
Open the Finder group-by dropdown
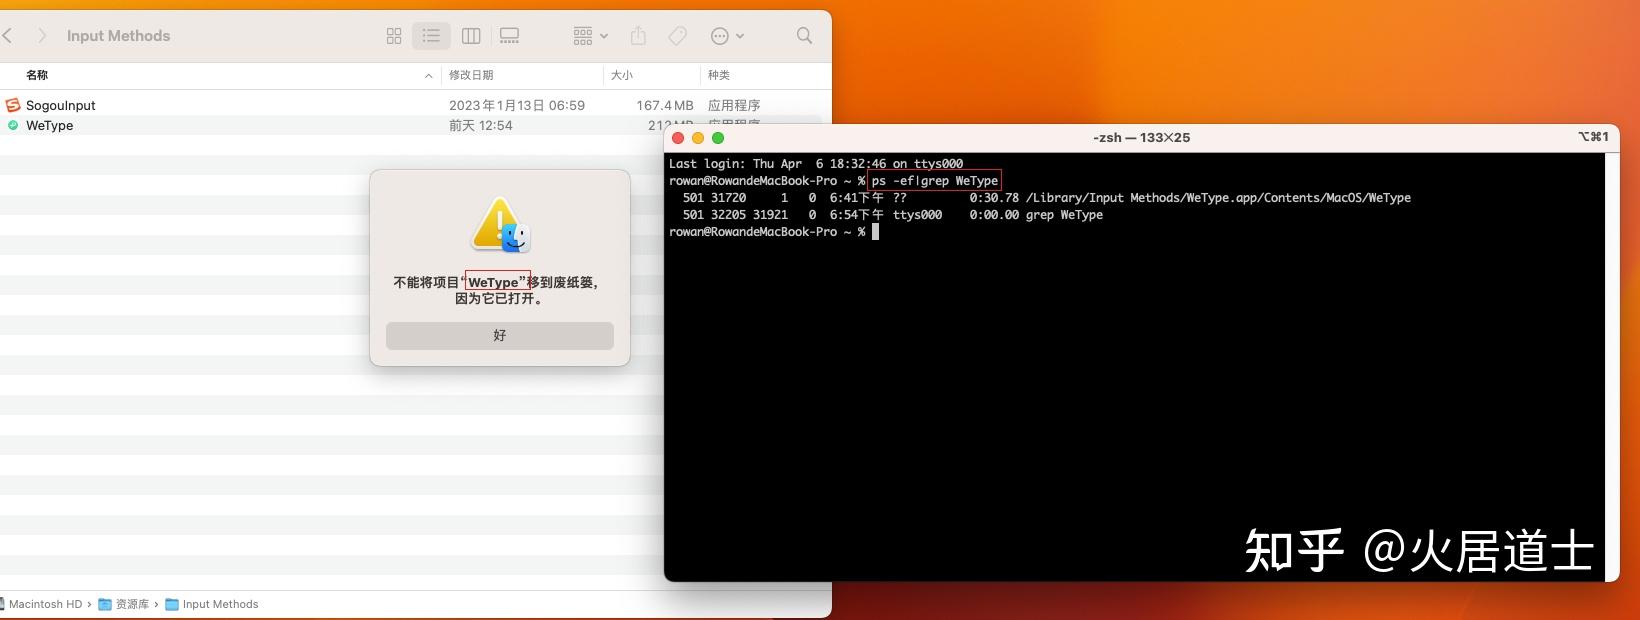pos(590,36)
